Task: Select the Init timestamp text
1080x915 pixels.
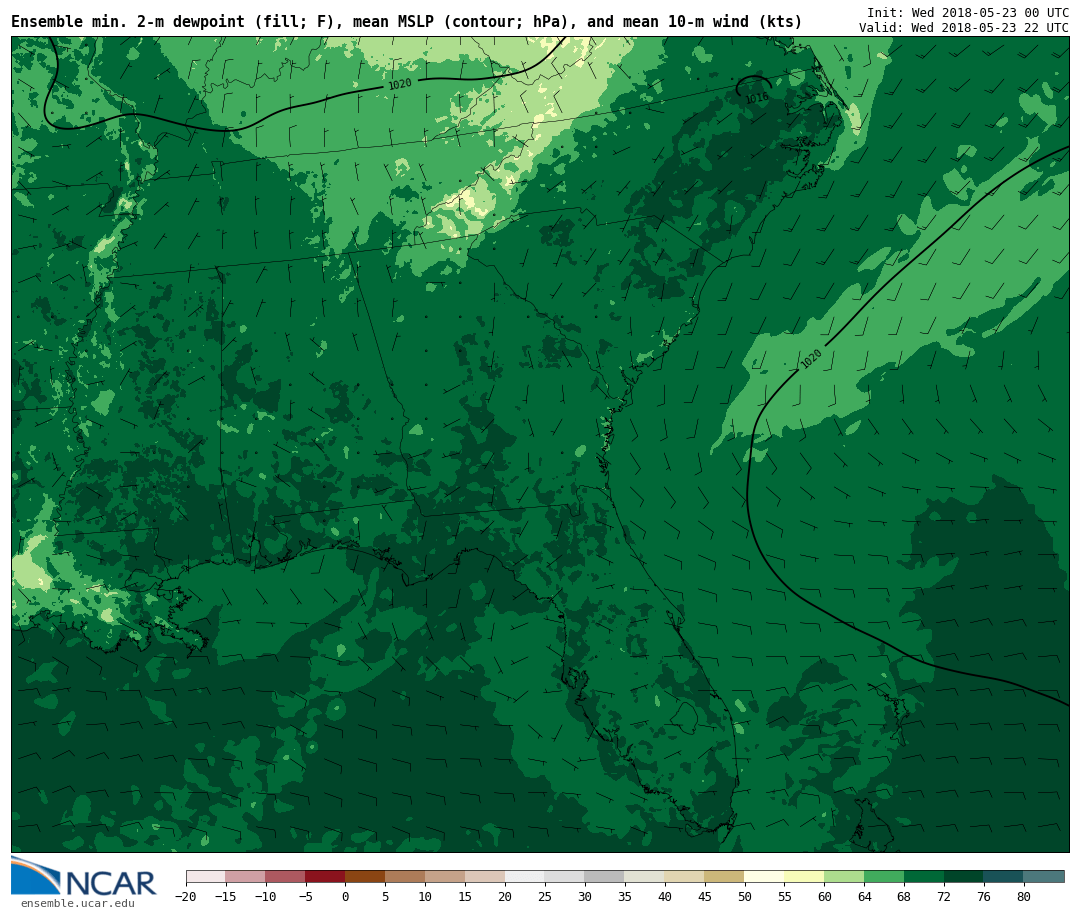Action: (967, 13)
